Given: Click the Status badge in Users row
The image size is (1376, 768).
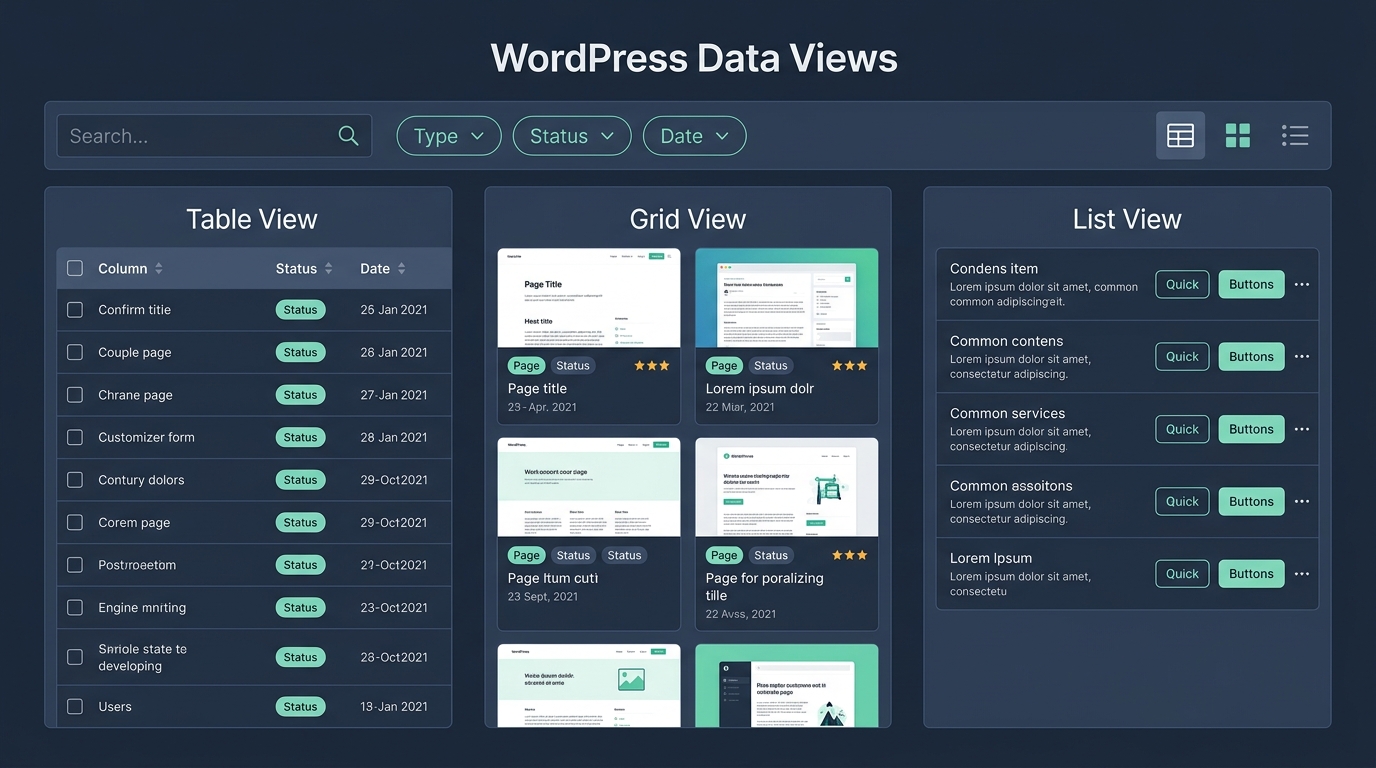Looking at the screenshot, I should coord(300,707).
